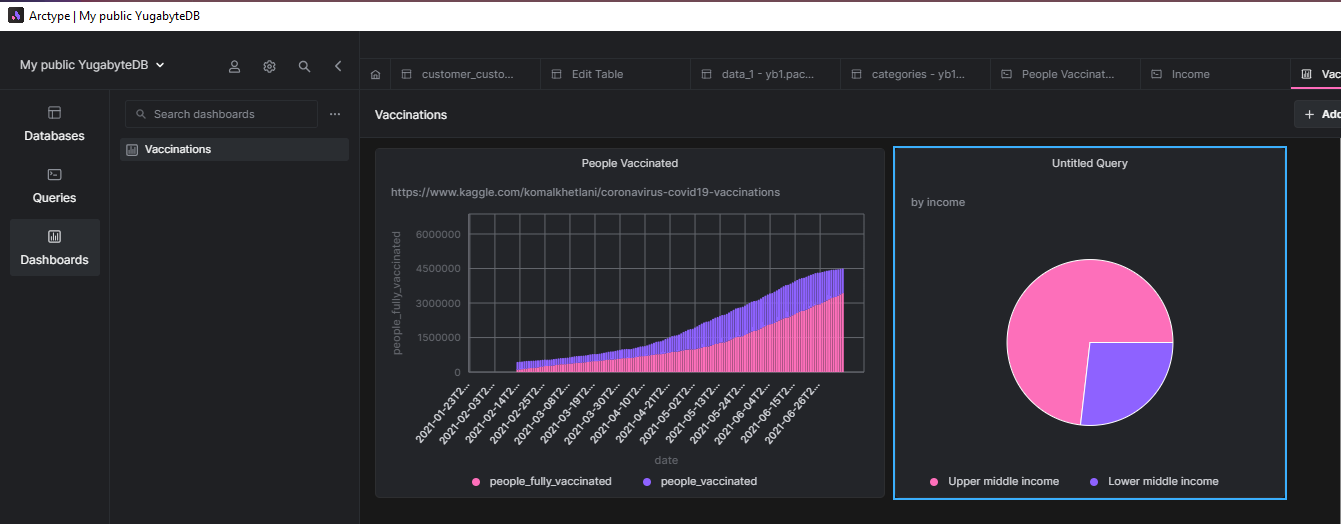
Task: Open Databases in the left sidebar
Action: pyautogui.click(x=54, y=124)
